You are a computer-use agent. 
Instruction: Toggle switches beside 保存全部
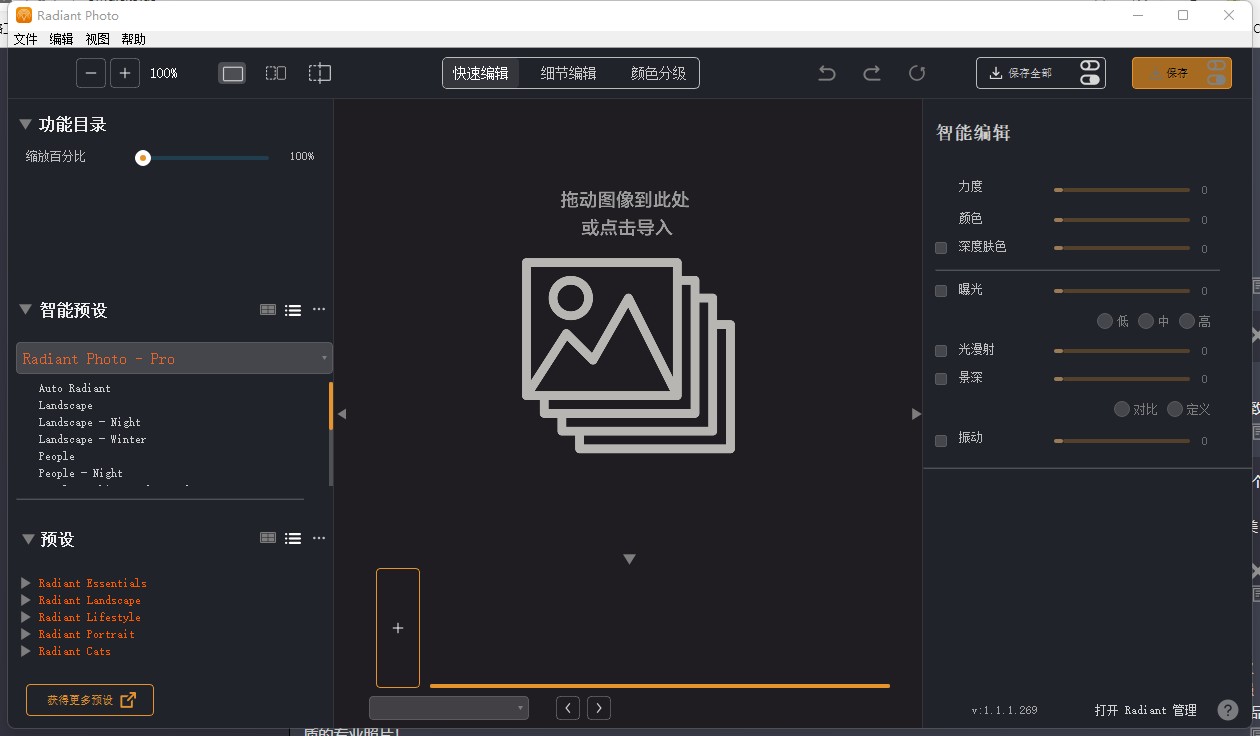point(1090,73)
